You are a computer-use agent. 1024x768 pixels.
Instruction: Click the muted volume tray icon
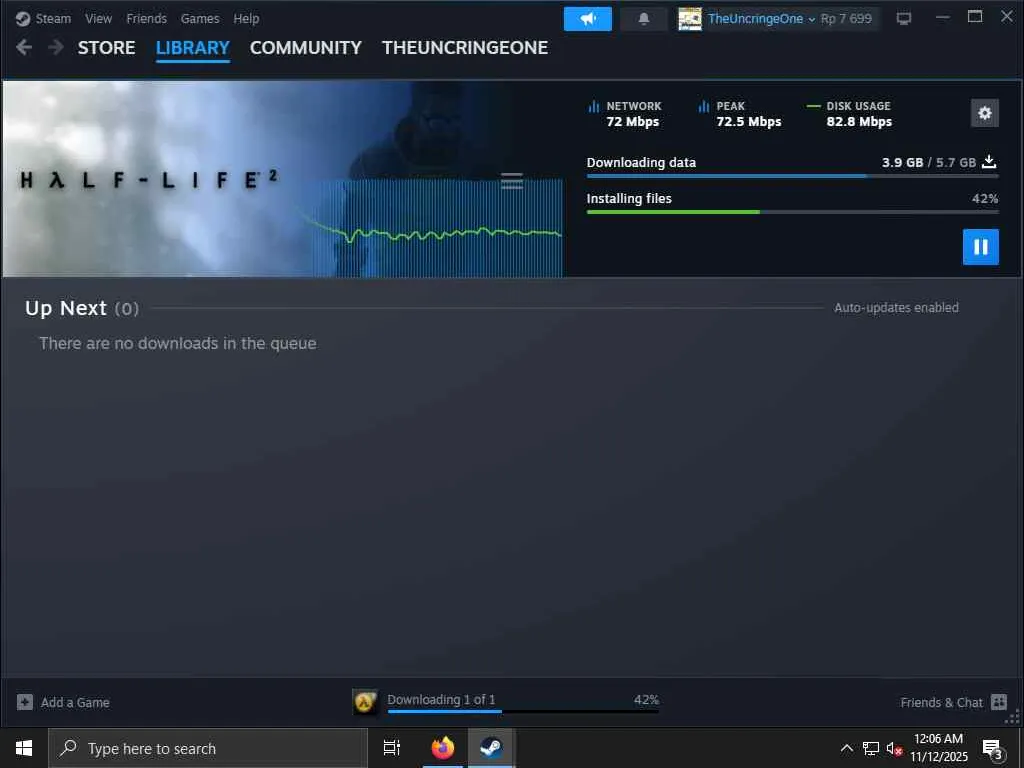pos(894,749)
